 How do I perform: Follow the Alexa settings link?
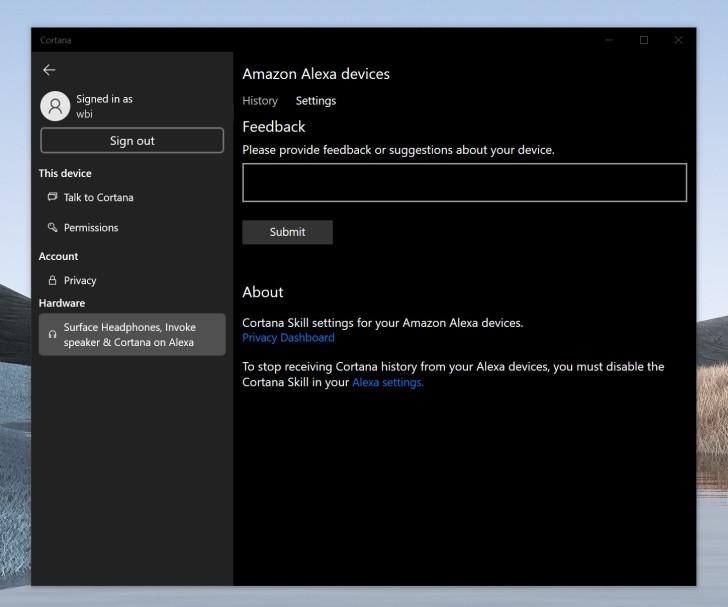coord(388,382)
